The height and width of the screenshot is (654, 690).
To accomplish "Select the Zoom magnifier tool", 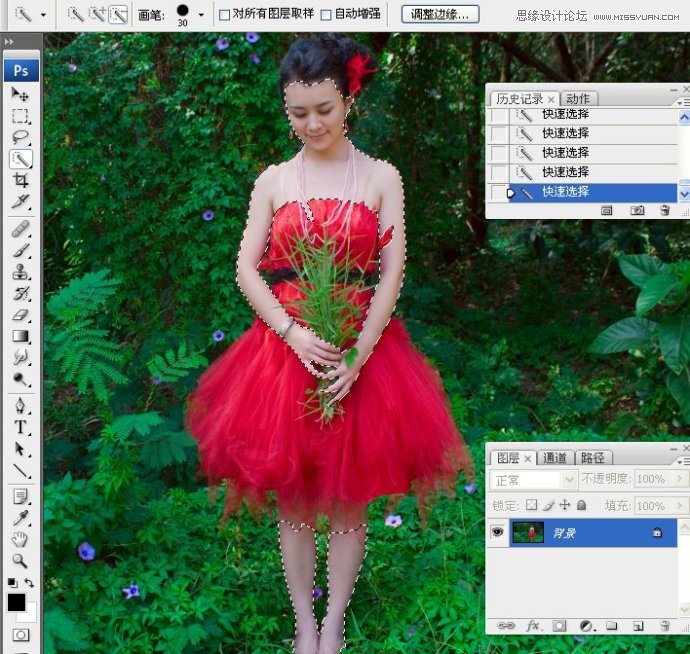I will [20, 561].
